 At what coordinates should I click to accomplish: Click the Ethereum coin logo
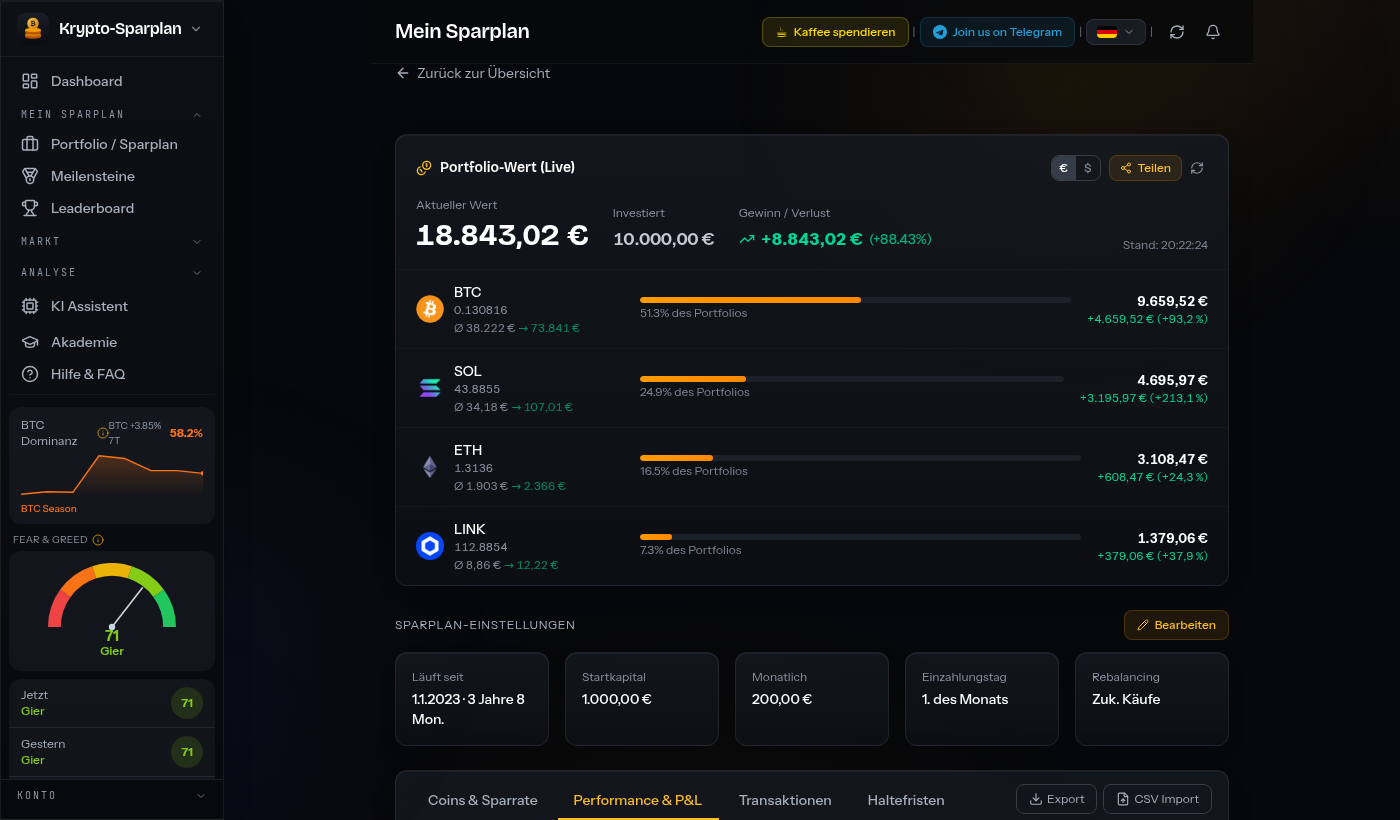430,467
